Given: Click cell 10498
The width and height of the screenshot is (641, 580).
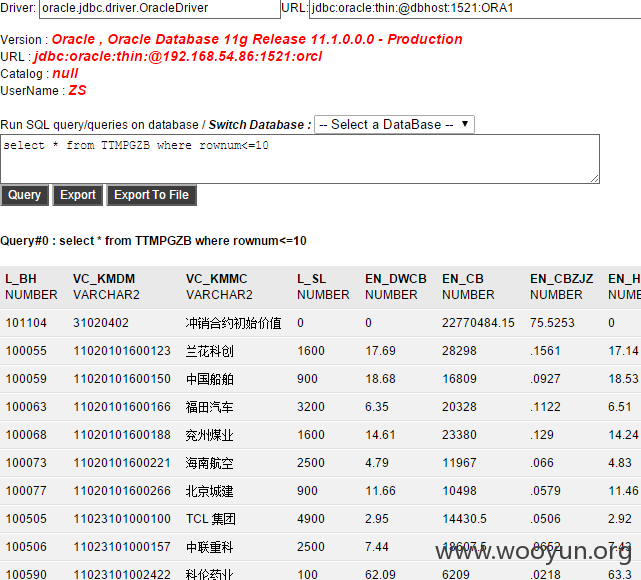Looking at the screenshot, I should [x=459, y=491].
